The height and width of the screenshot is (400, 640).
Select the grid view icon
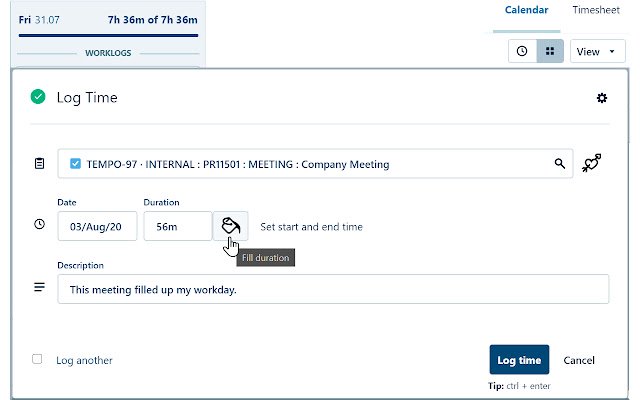[550, 51]
